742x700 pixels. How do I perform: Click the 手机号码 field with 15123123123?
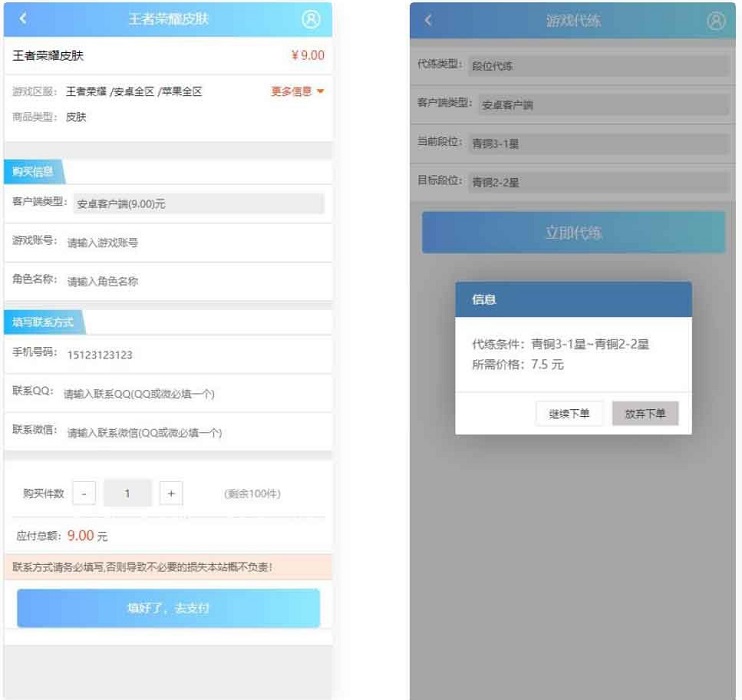click(x=195, y=354)
